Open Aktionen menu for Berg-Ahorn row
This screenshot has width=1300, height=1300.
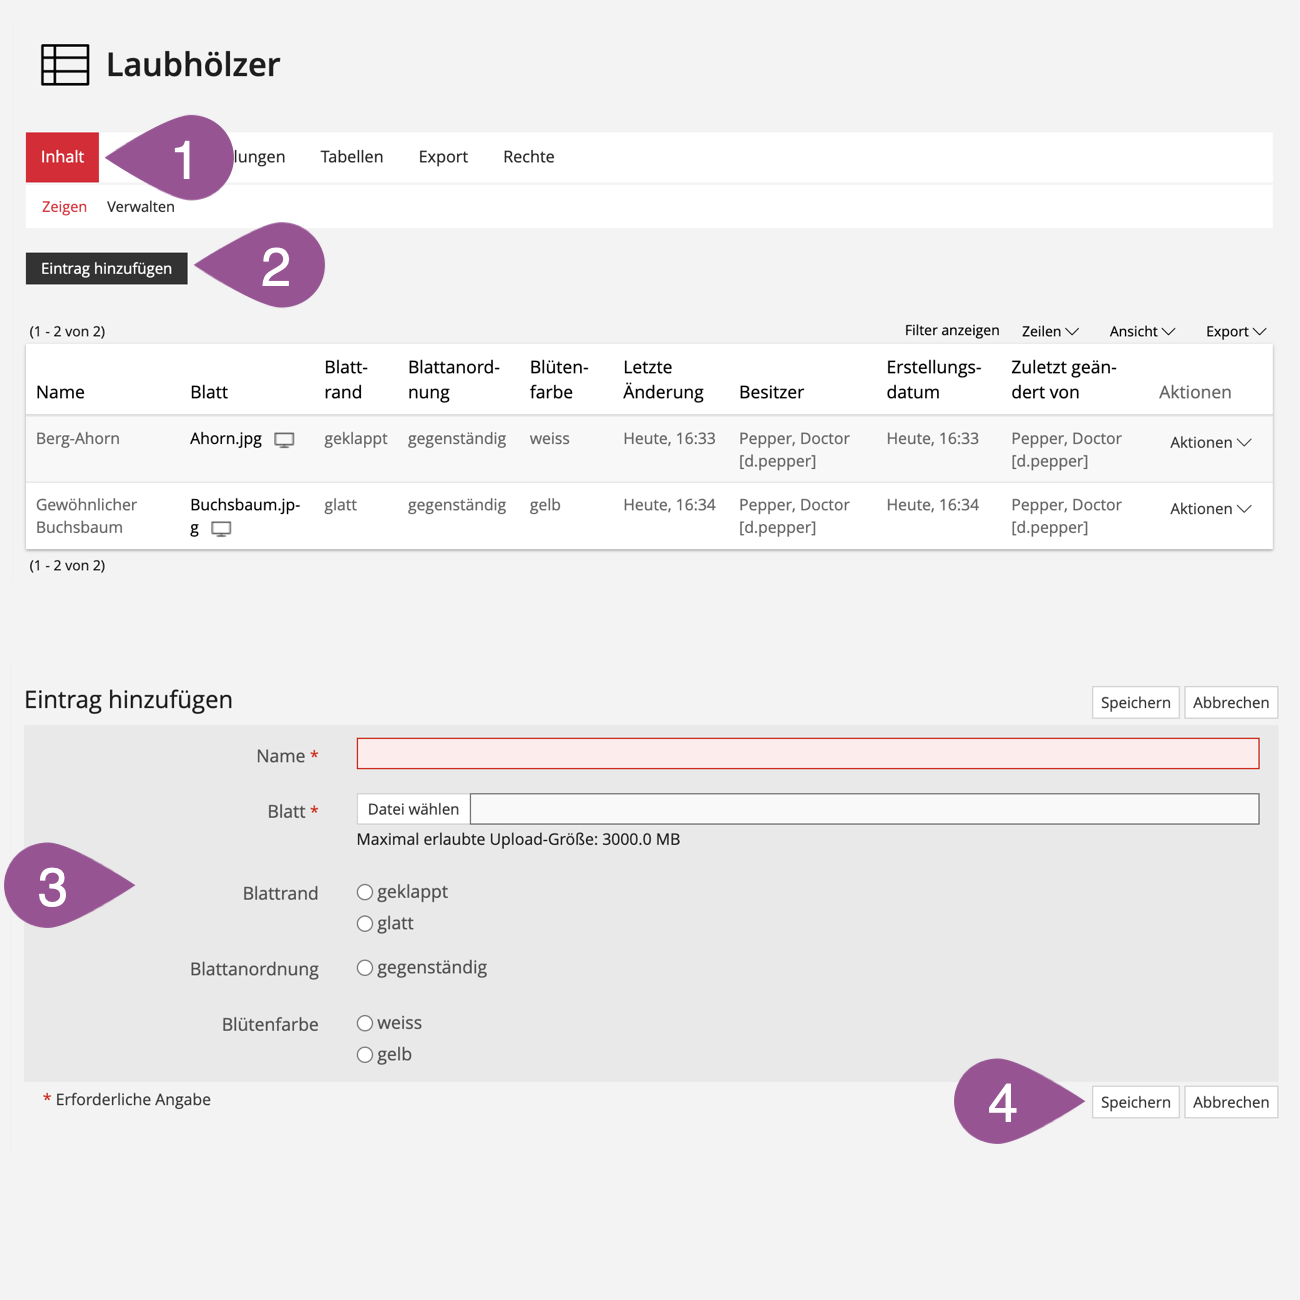pyautogui.click(x=1210, y=442)
